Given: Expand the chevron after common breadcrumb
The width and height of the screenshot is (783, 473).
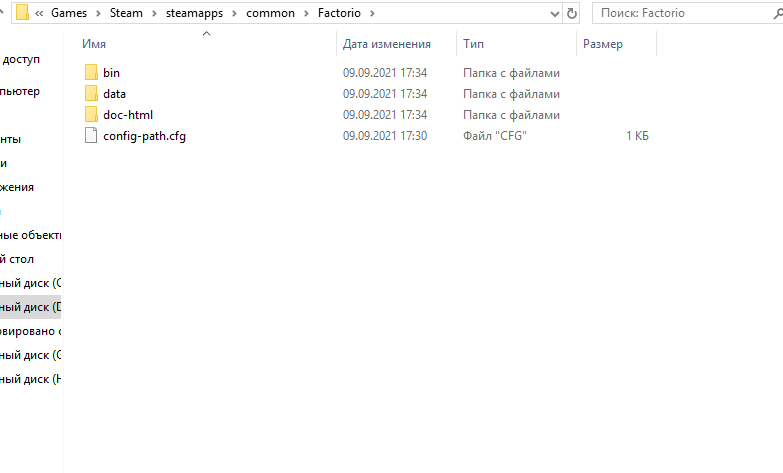Looking at the screenshot, I should pyautogui.click(x=306, y=13).
